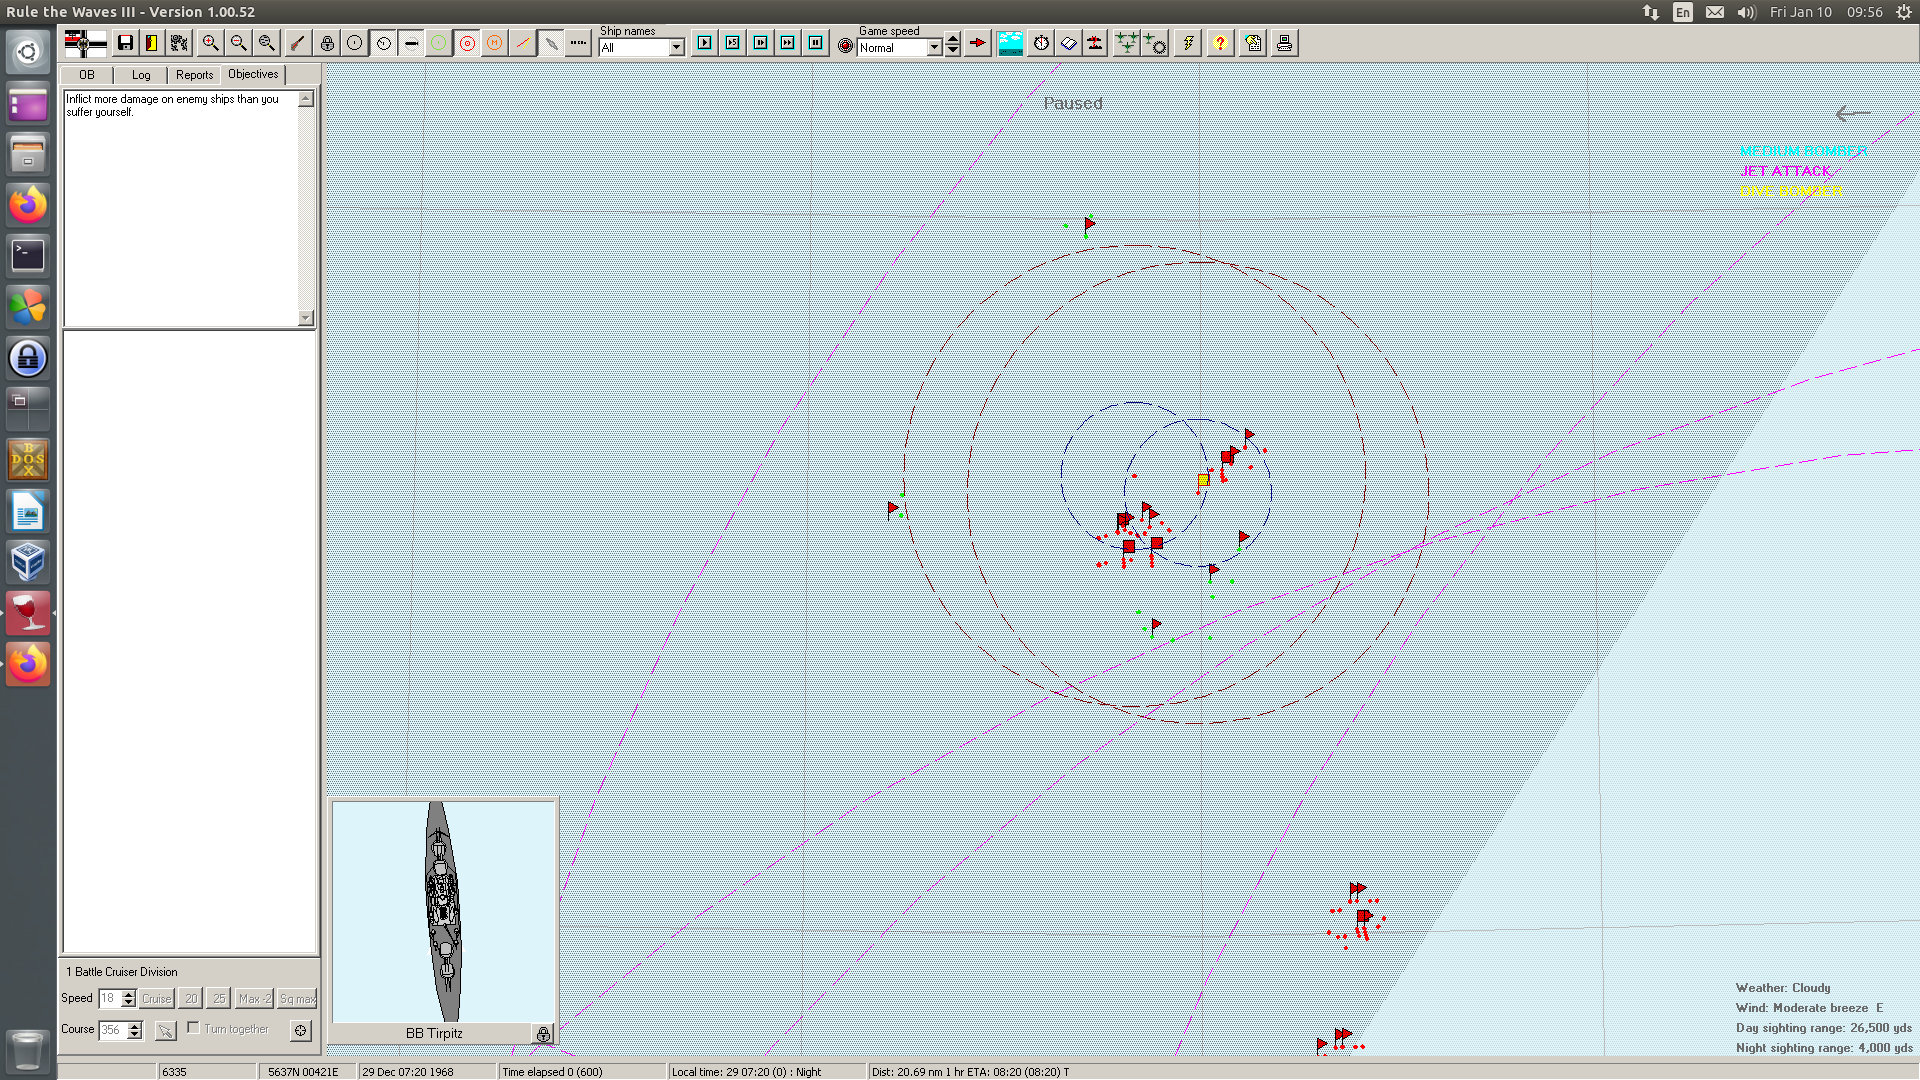1920x1080 pixels.
Task: Click the BB Tirpitz ship thumbnail
Action: tap(443, 911)
